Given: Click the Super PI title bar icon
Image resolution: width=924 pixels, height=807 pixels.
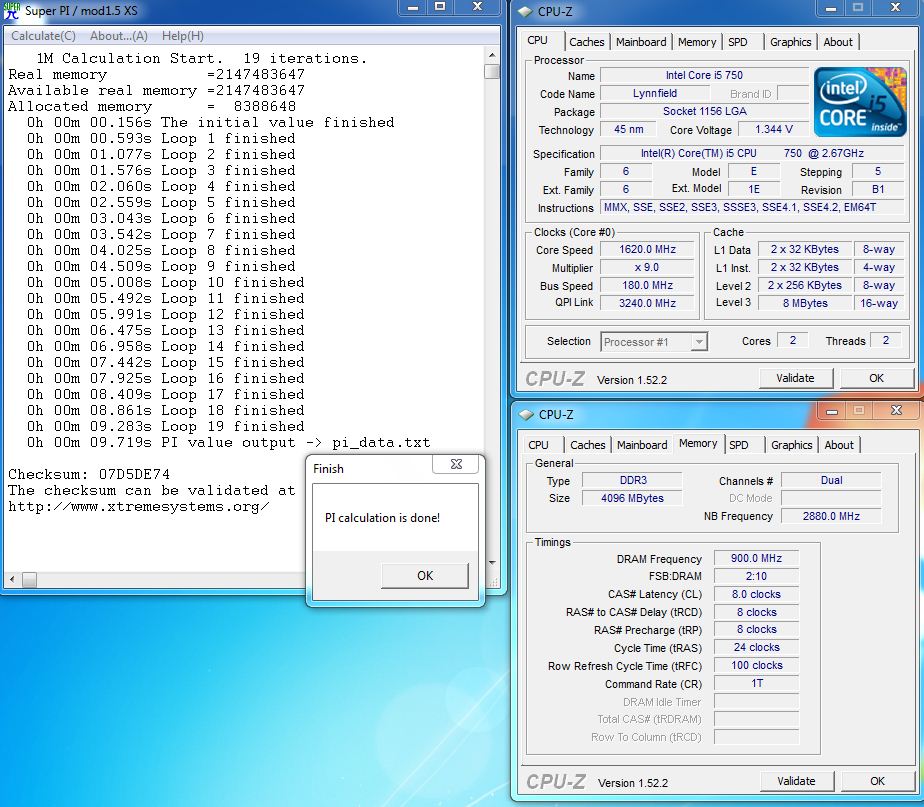Looking at the screenshot, I should pyautogui.click(x=11, y=11).
